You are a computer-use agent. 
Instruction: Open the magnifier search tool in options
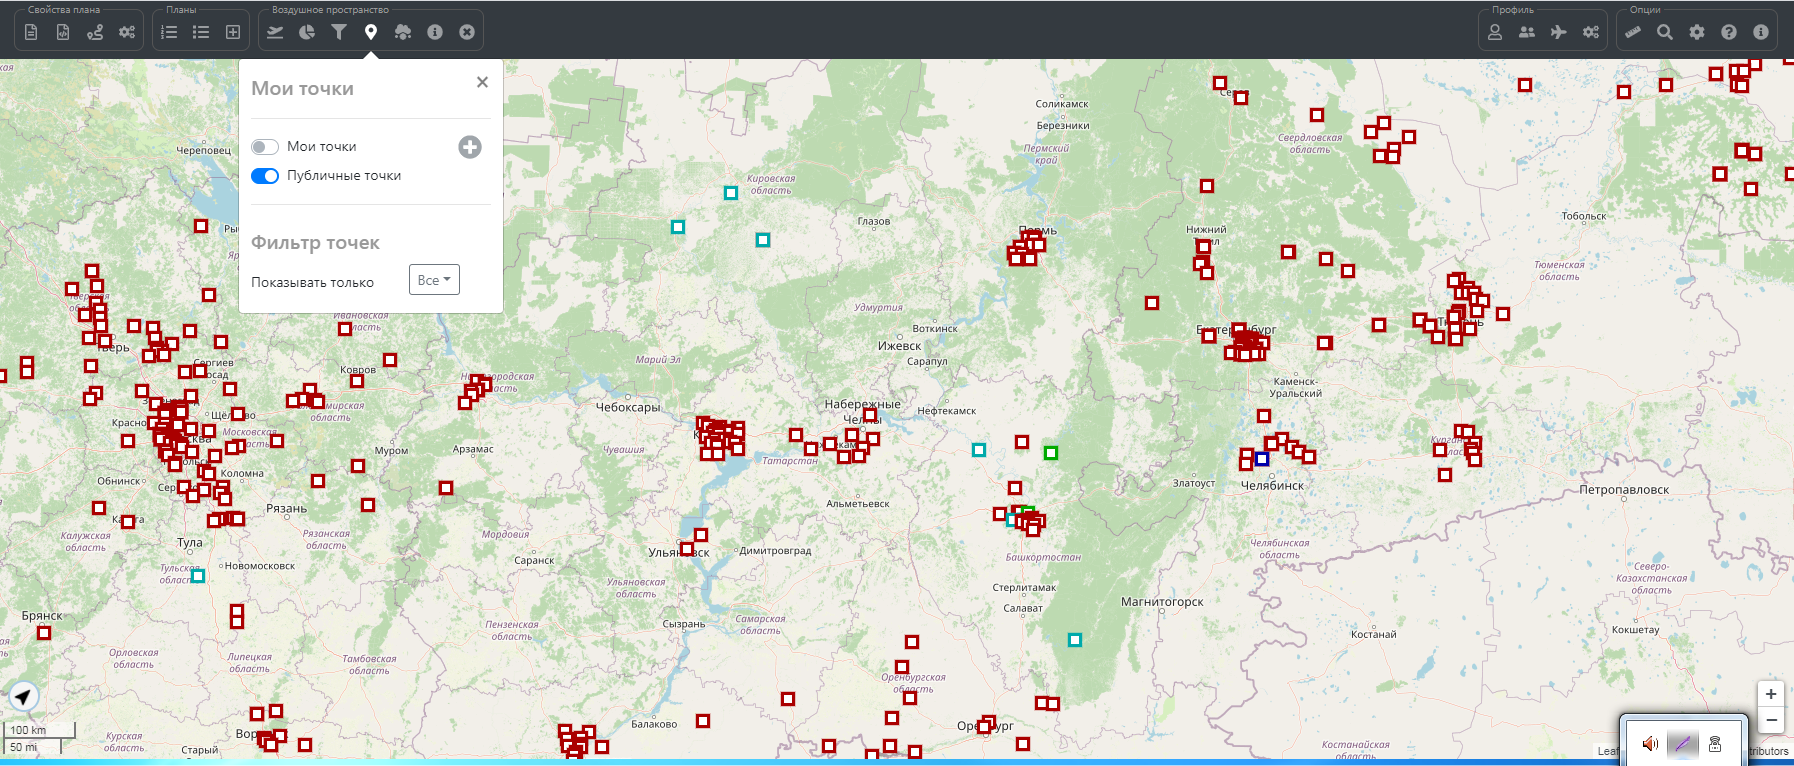point(1665,32)
